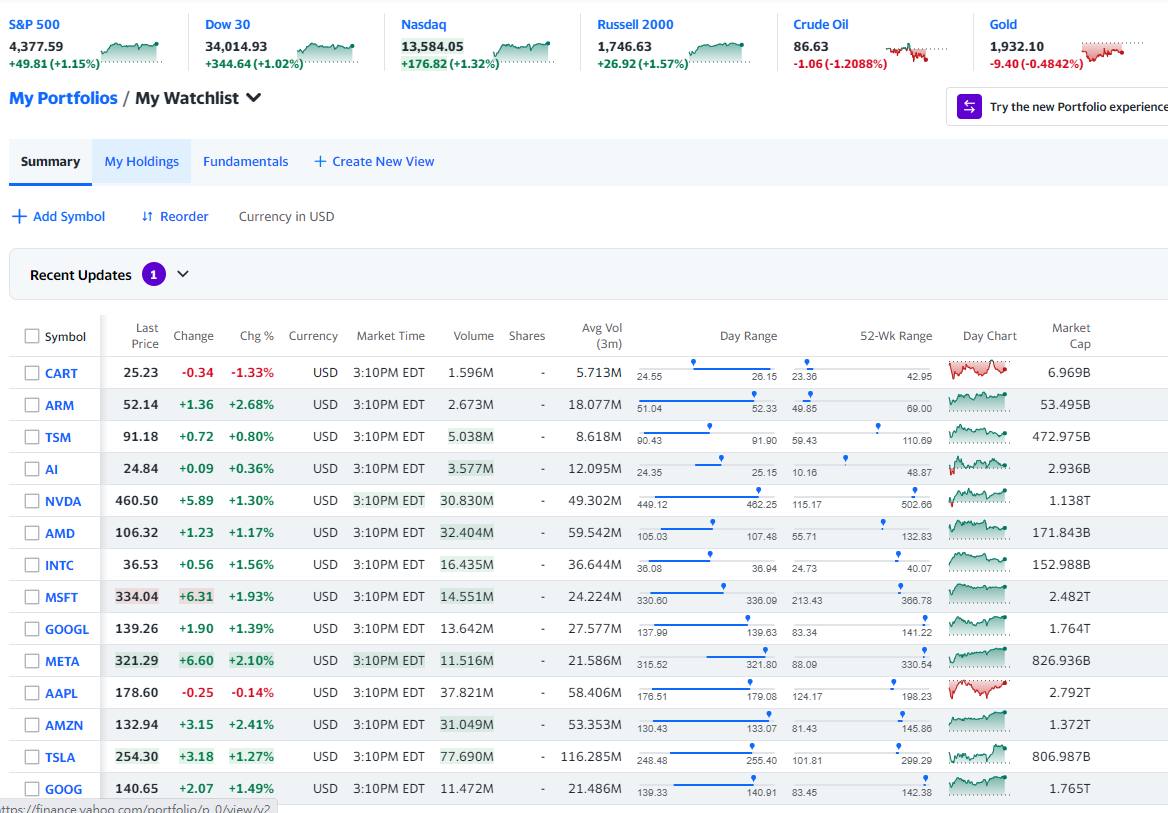Tick the checkbox for CART row
This screenshot has height=813, width=1168.
point(32,373)
